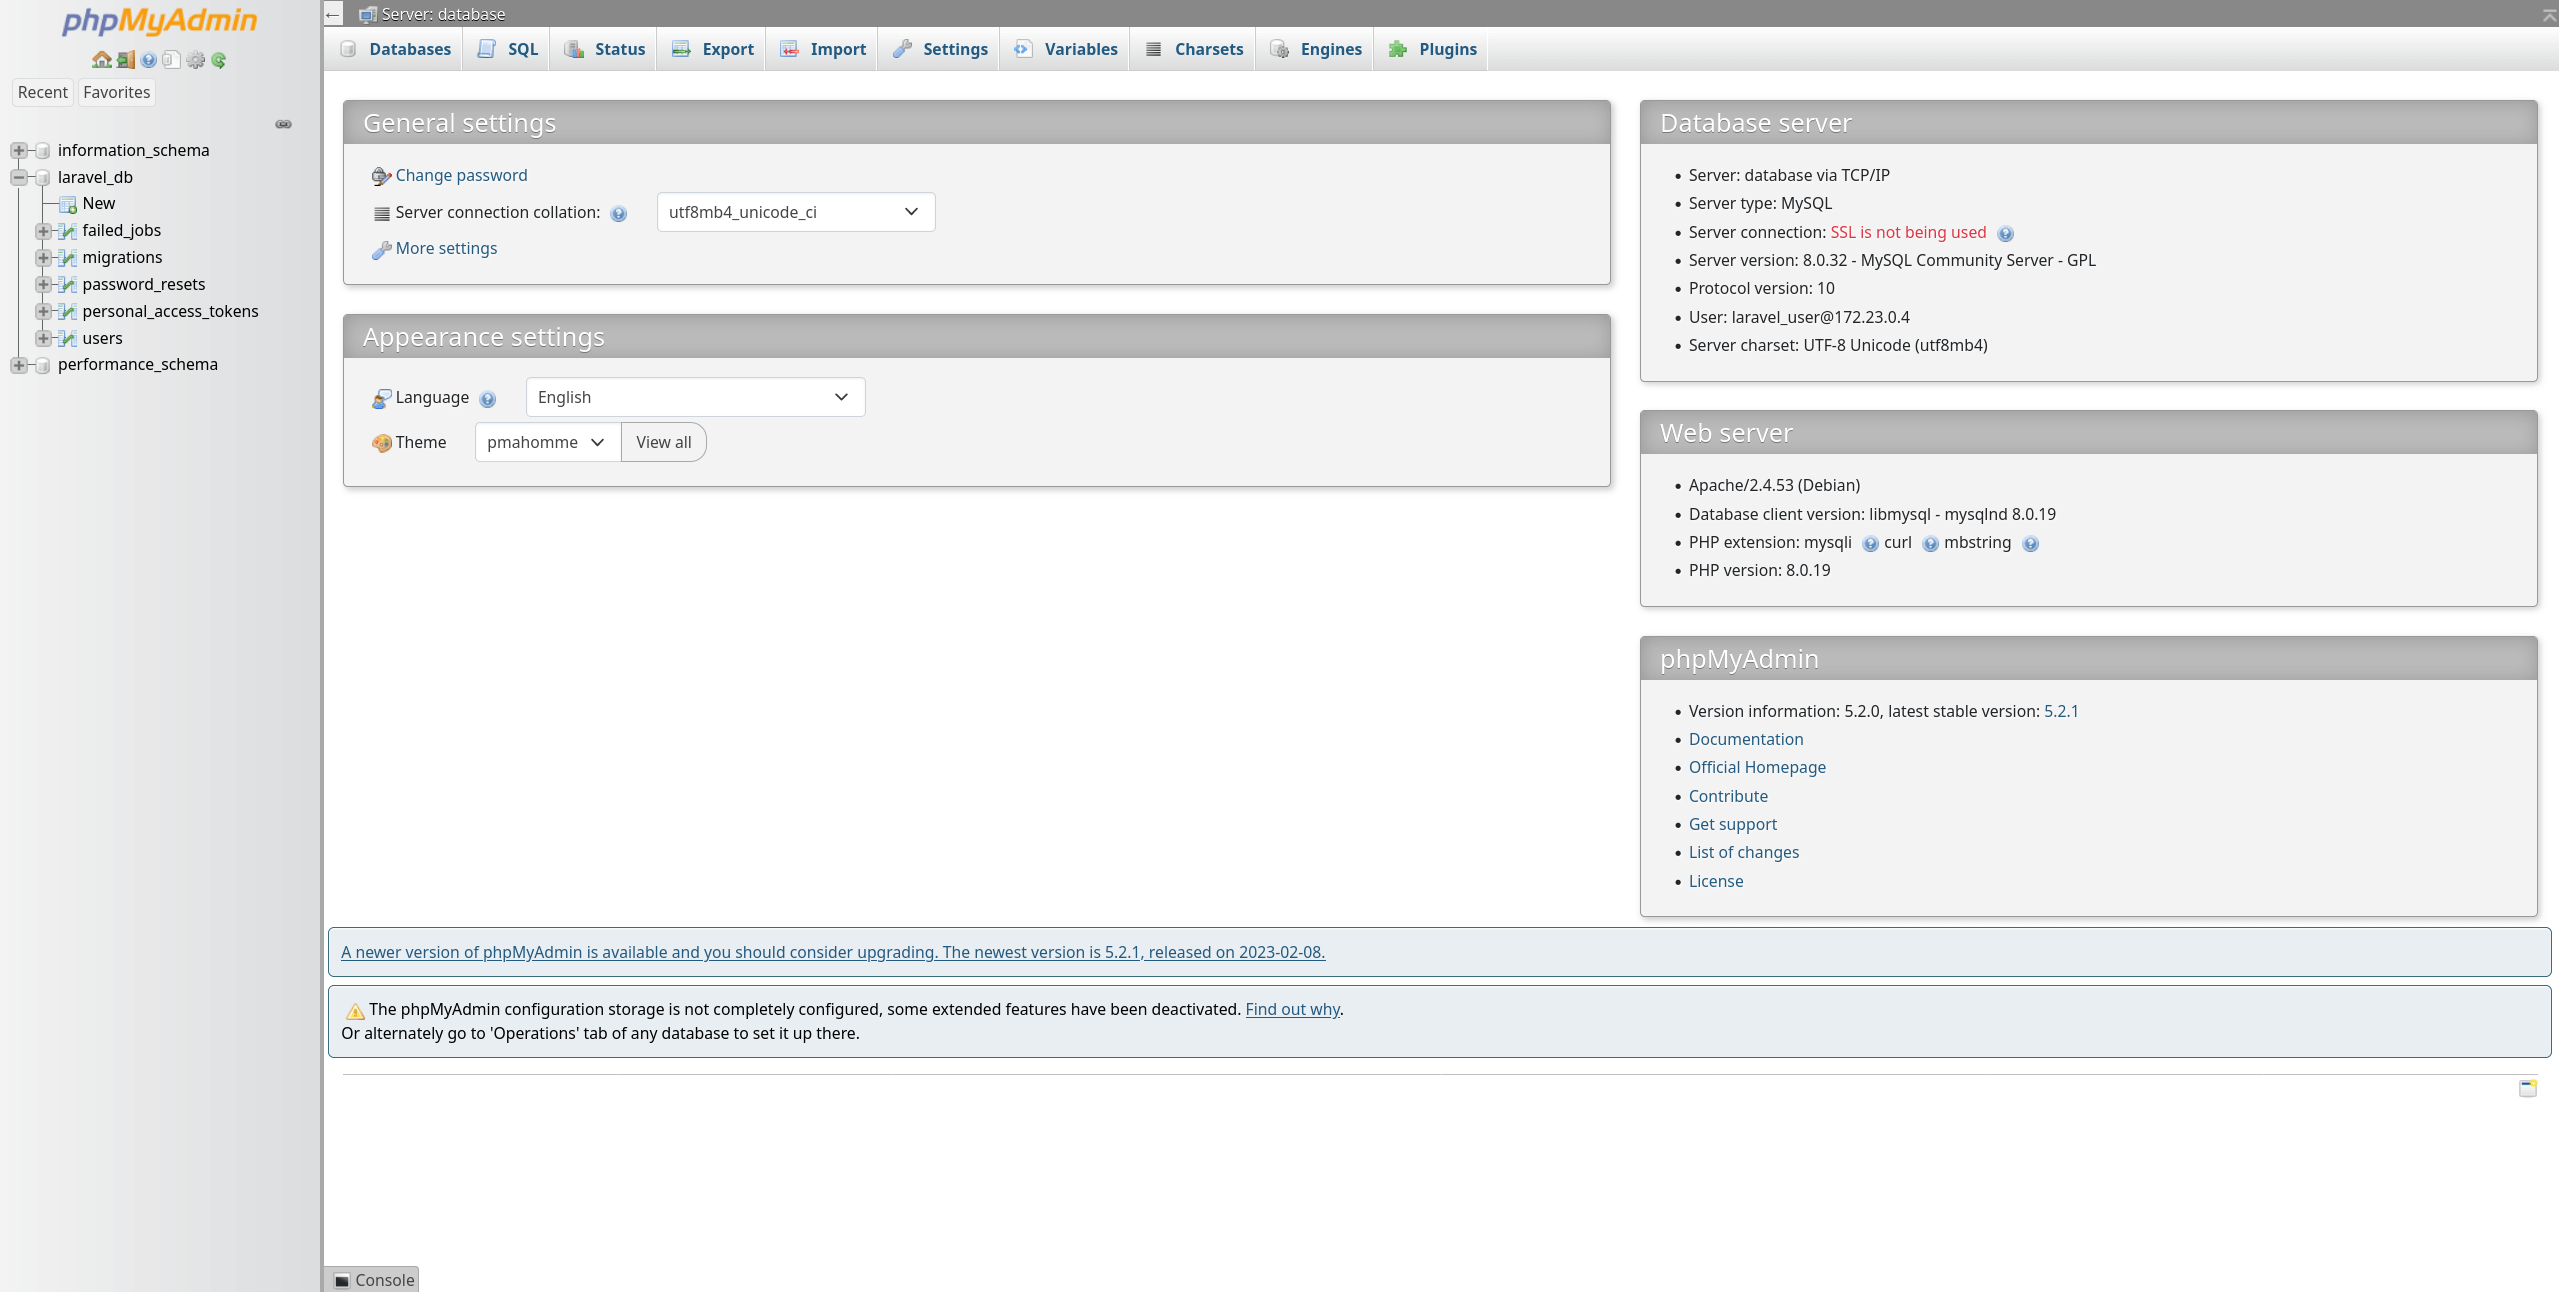Reload navigation panel with green arrow icon
Viewport: 2559px width, 1292px height.
click(219, 60)
